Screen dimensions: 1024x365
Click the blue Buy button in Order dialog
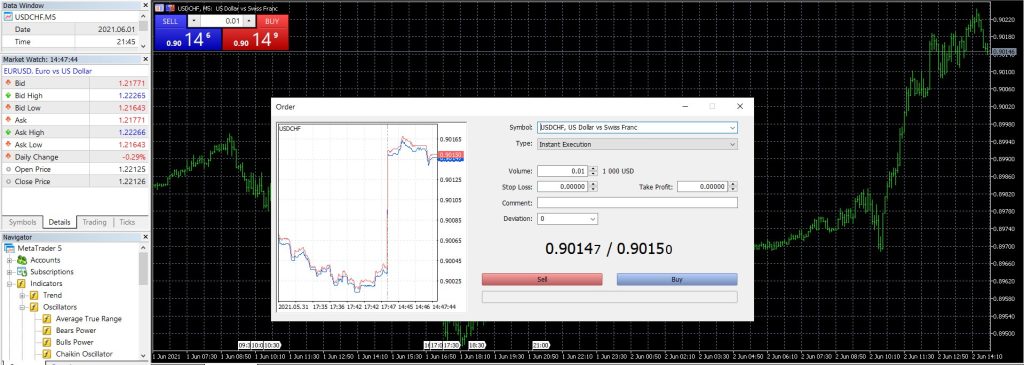[x=677, y=279]
